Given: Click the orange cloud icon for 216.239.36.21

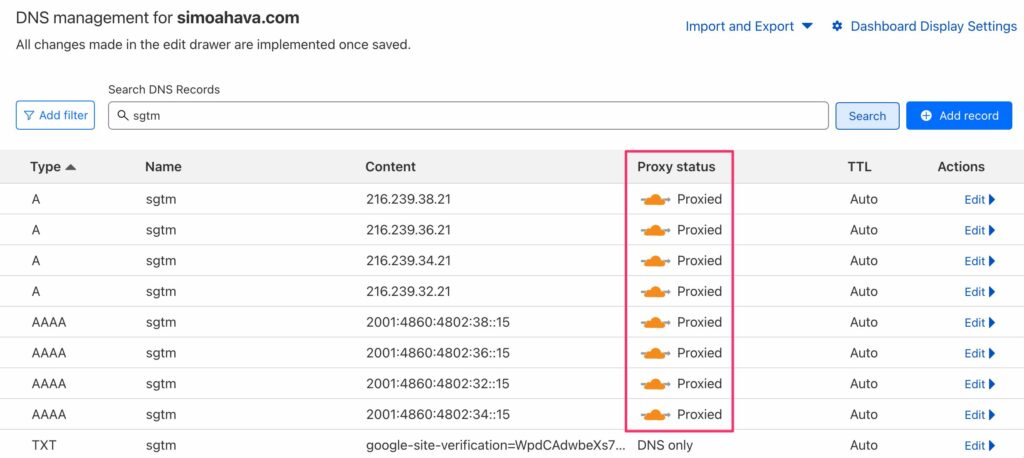Looking at the screenshot, I should pyautogui.click(x=655, y=231).
